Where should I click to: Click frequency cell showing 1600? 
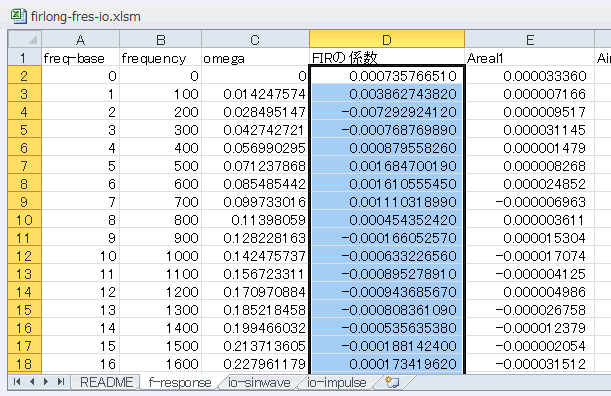tap(161, 364)
